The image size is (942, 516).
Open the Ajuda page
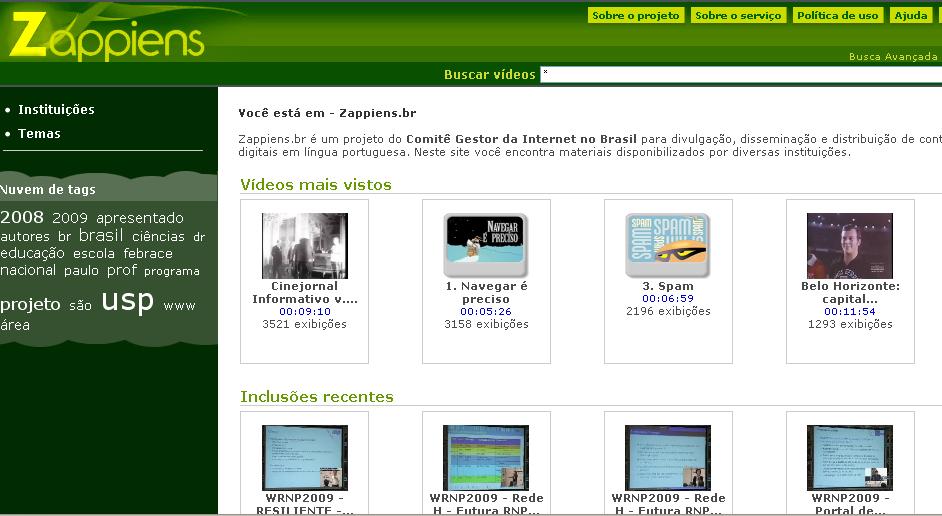(x=911, y=16)
